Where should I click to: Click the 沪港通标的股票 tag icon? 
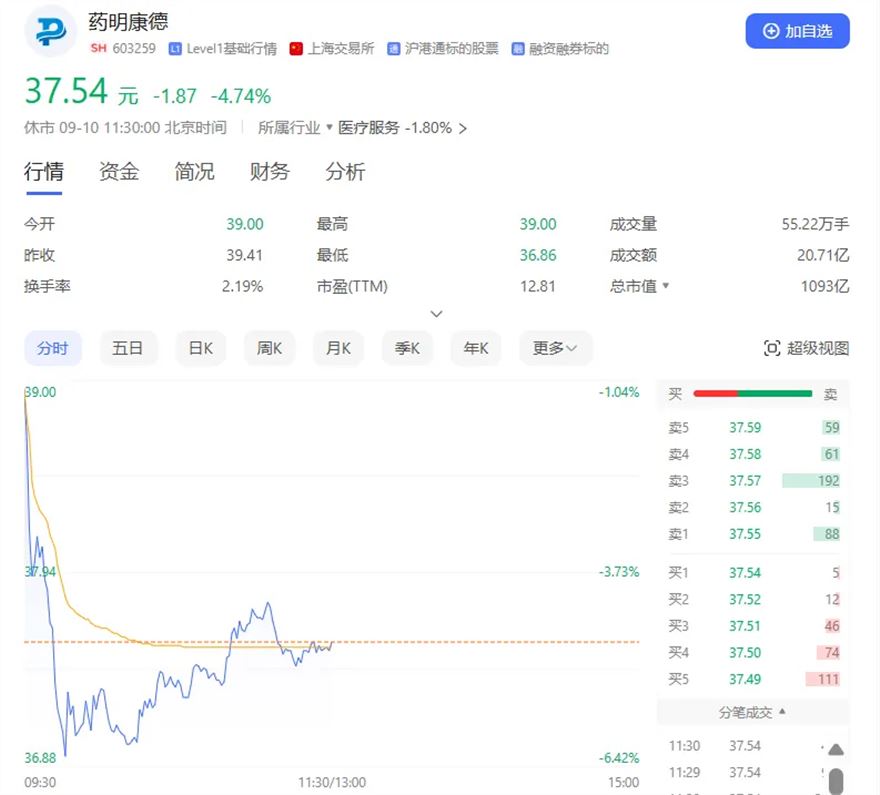(x=394, y=48)
